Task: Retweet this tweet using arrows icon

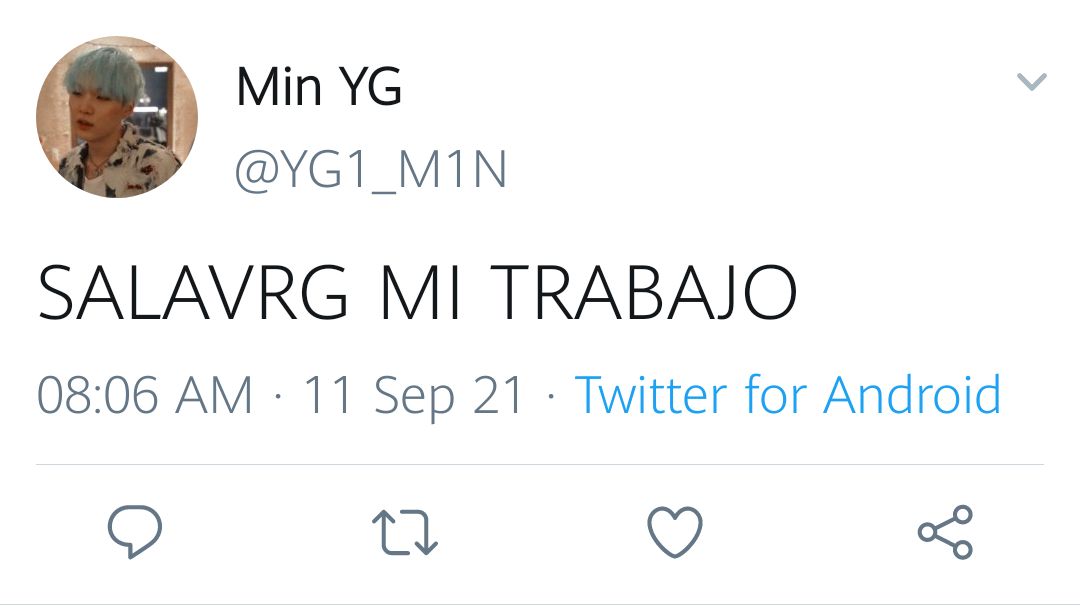Action: [405, 532]
